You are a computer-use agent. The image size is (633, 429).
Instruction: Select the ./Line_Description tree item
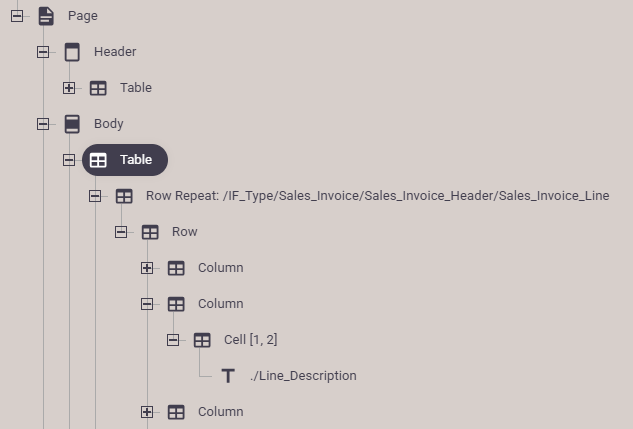(303, 376)
